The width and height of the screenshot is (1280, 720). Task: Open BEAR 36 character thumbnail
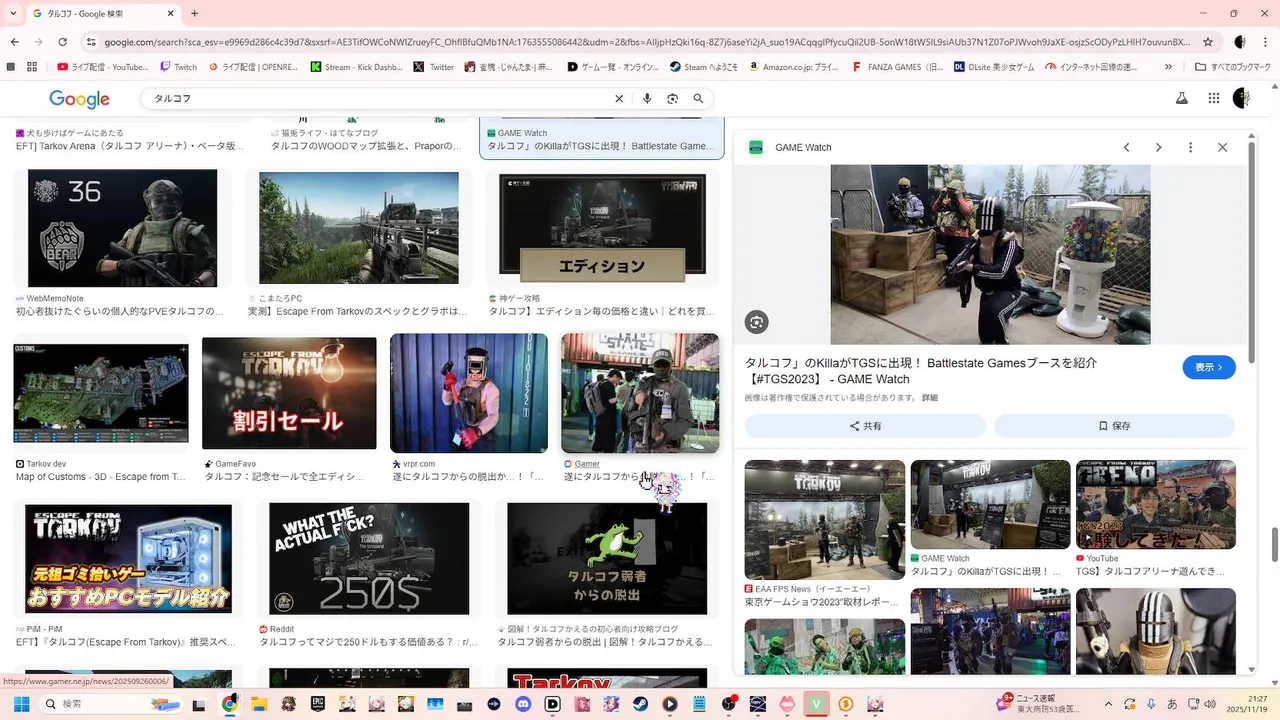[122, 228]
